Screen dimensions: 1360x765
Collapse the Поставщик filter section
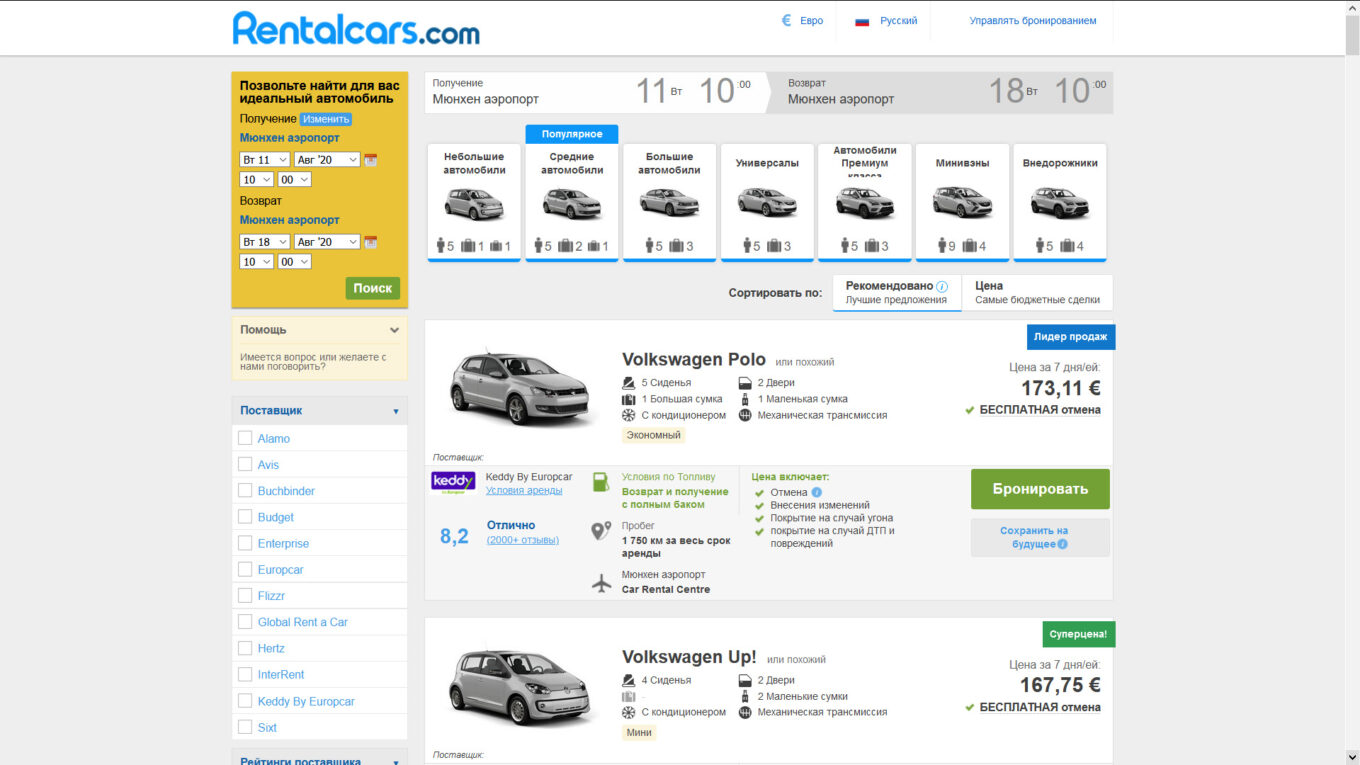point(395,411)
